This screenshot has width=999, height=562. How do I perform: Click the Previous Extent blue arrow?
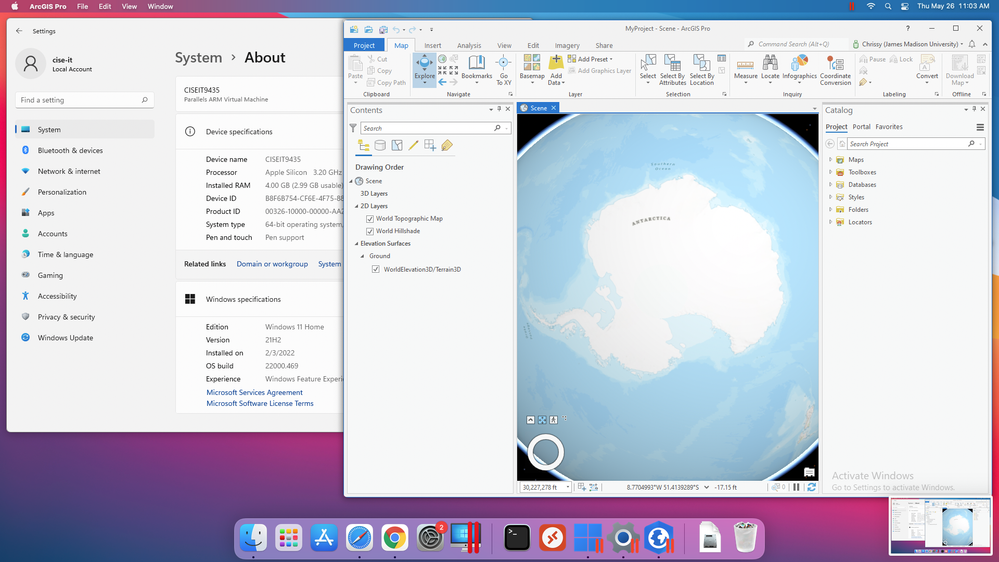click(442, 82)
